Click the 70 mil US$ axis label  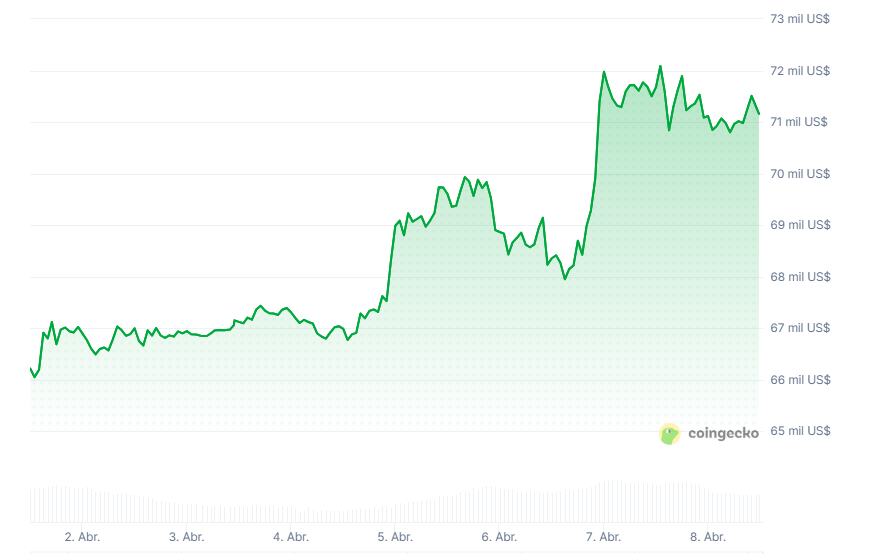[x=800, y=174]
